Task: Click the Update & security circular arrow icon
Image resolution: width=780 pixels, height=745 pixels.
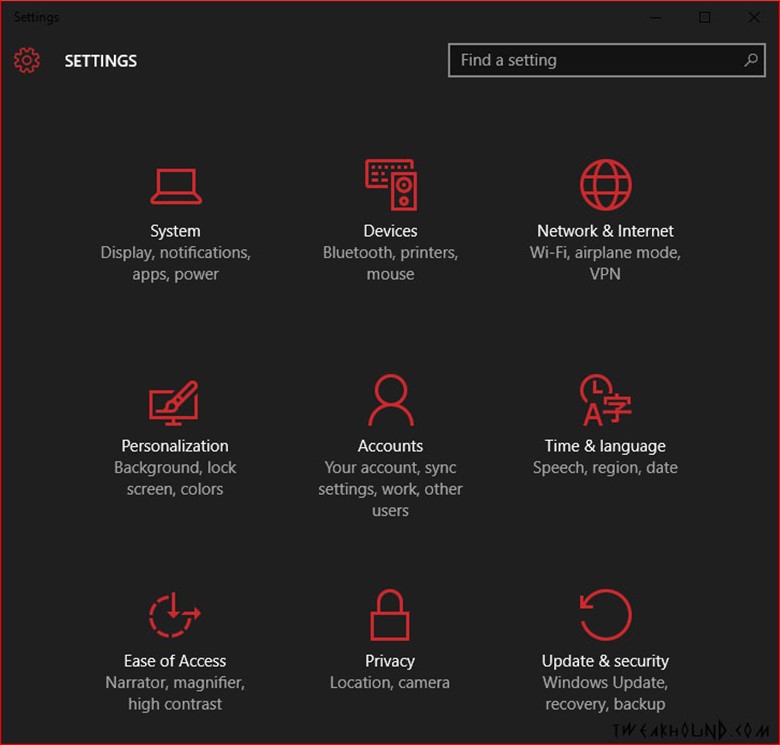Action: pyautogui.click(x=605, y=614)
